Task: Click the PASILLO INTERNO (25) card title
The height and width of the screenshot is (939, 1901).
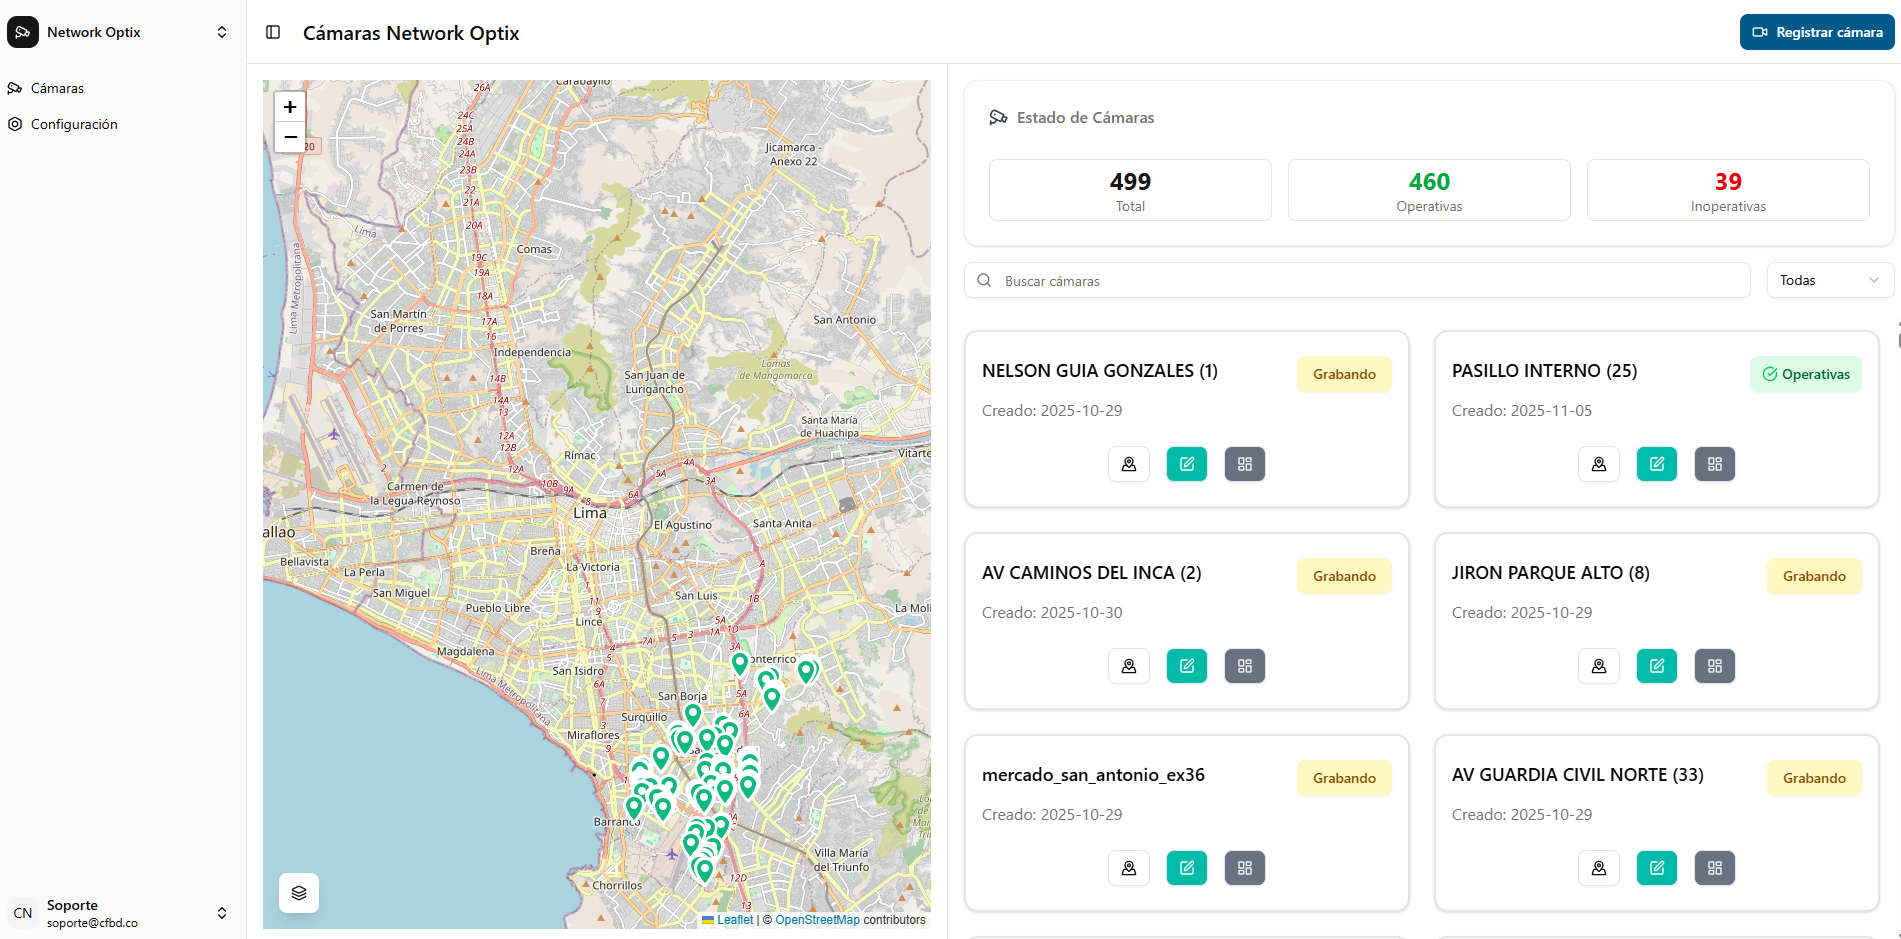Action: tap(1544, 371)
